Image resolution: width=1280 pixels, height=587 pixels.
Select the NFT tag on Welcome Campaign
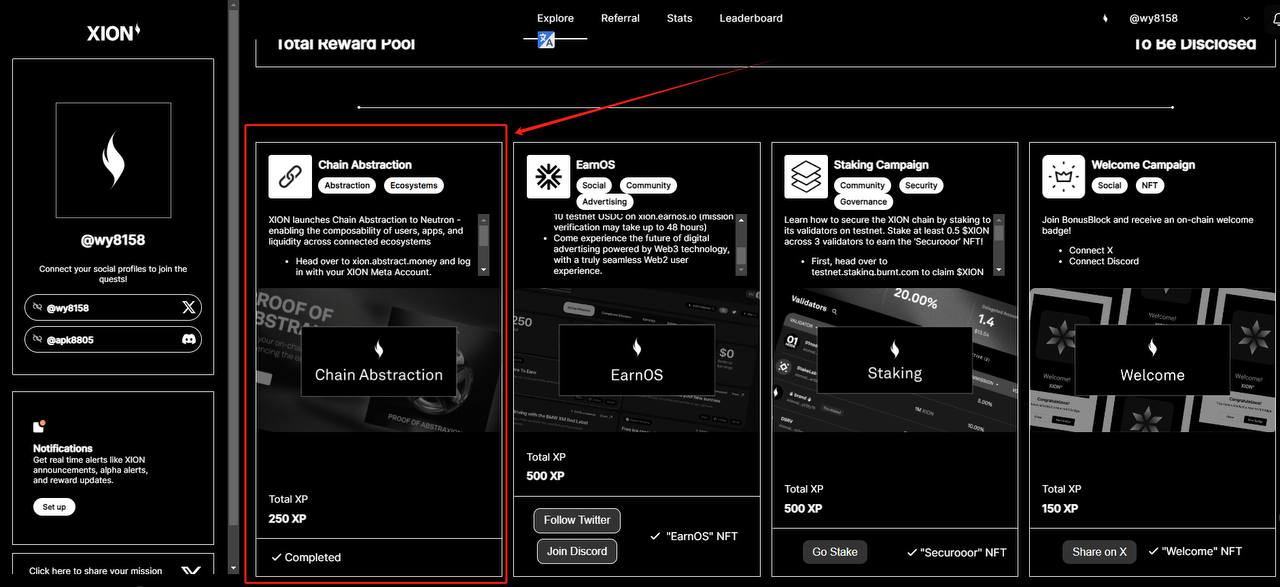pos(1150,185)
